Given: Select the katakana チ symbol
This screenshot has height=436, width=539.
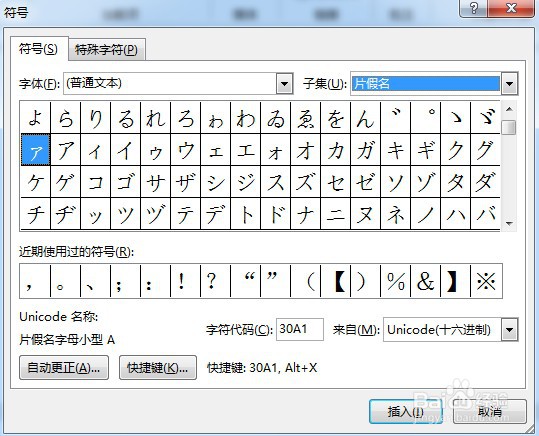Looking at the screenshot, I should pyautogui.click(x=36, y=214).
